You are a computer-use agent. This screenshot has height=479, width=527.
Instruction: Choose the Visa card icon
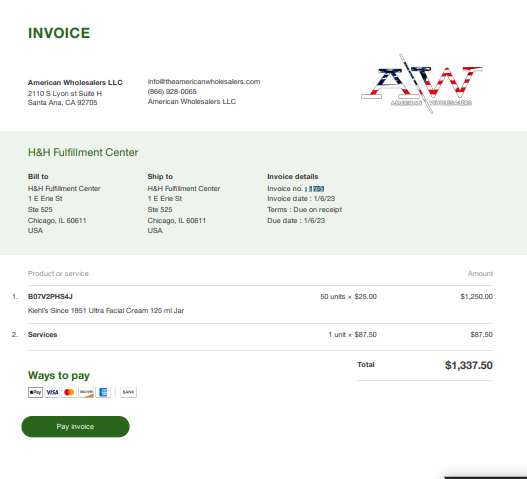(52, 392)
